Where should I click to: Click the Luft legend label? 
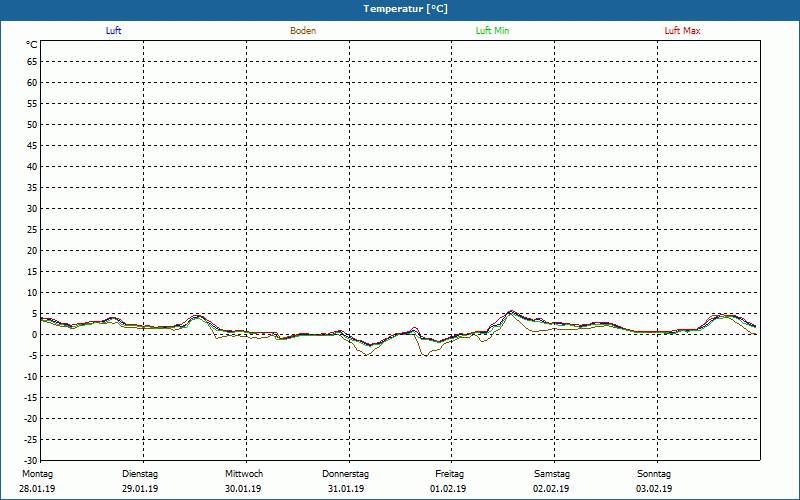pyautogui.click(x=113, y=31)
